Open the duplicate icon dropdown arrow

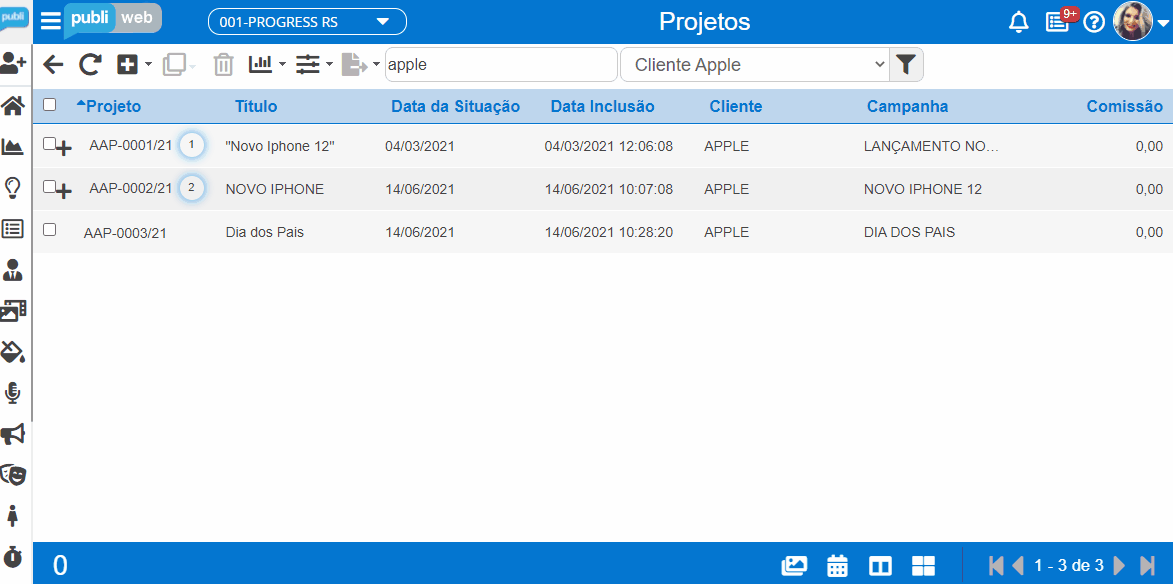[x=193, y=67]
